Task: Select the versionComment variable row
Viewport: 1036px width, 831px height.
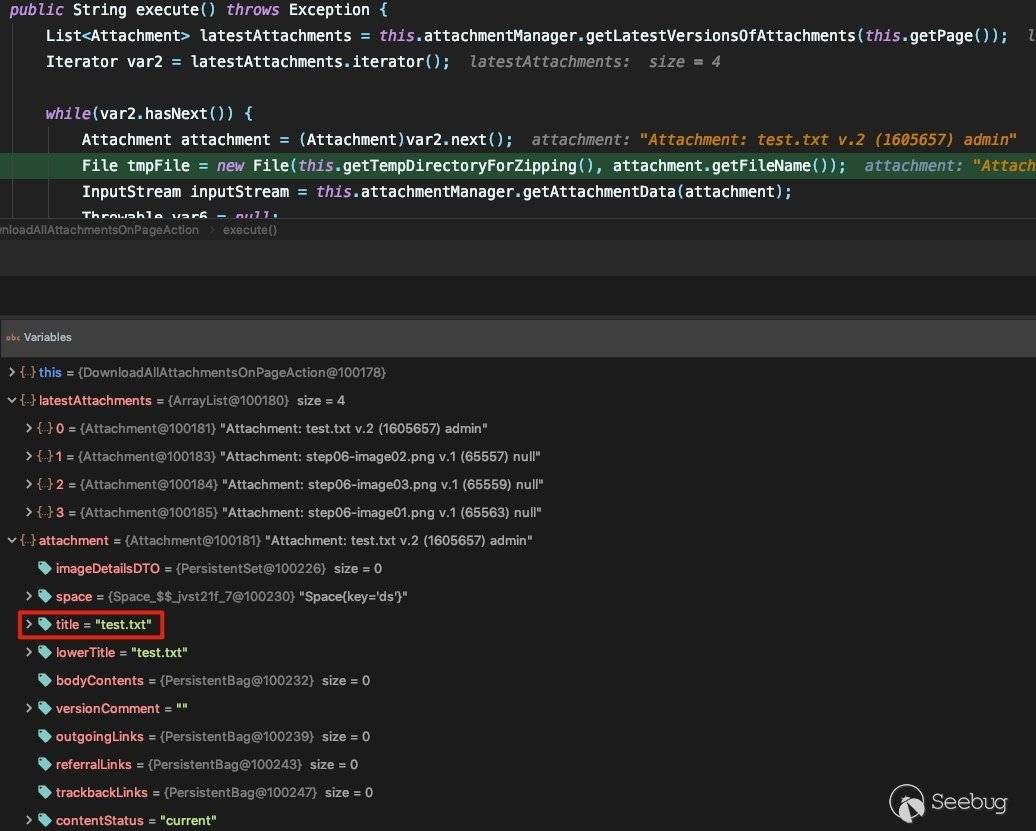Action: pyautogui.click(x=121, y=708)
